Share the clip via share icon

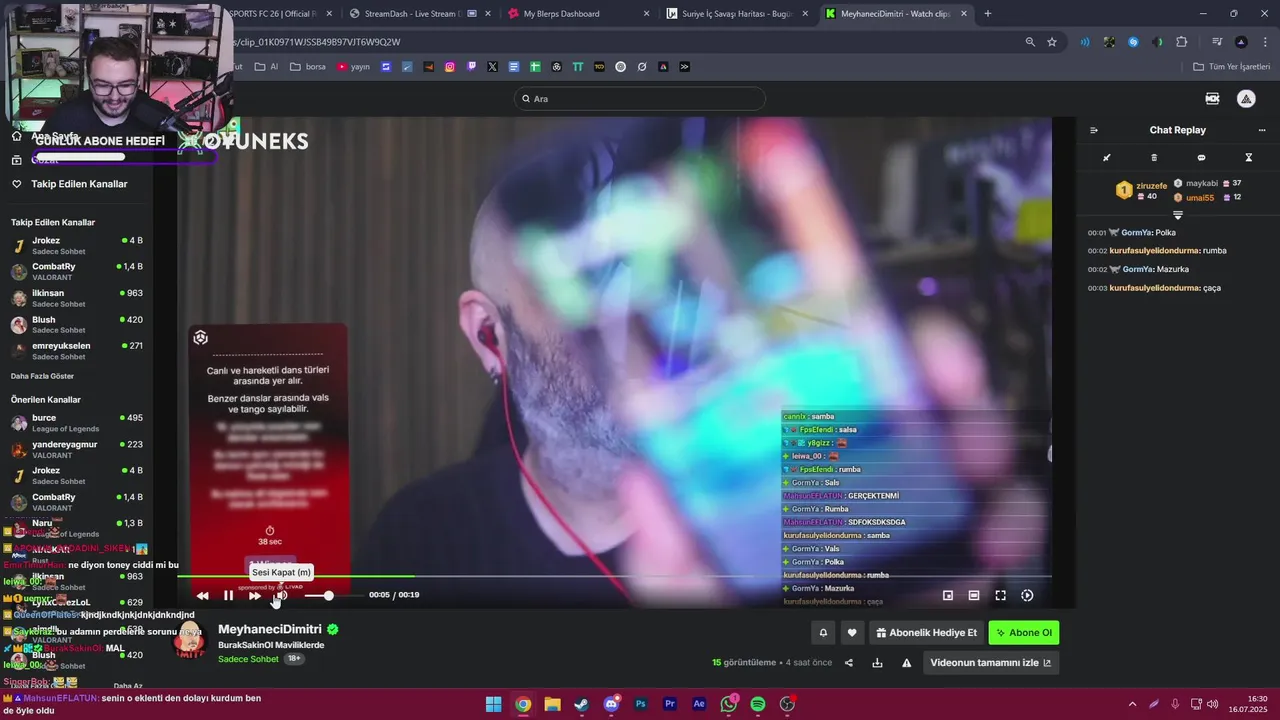(849, 663)
